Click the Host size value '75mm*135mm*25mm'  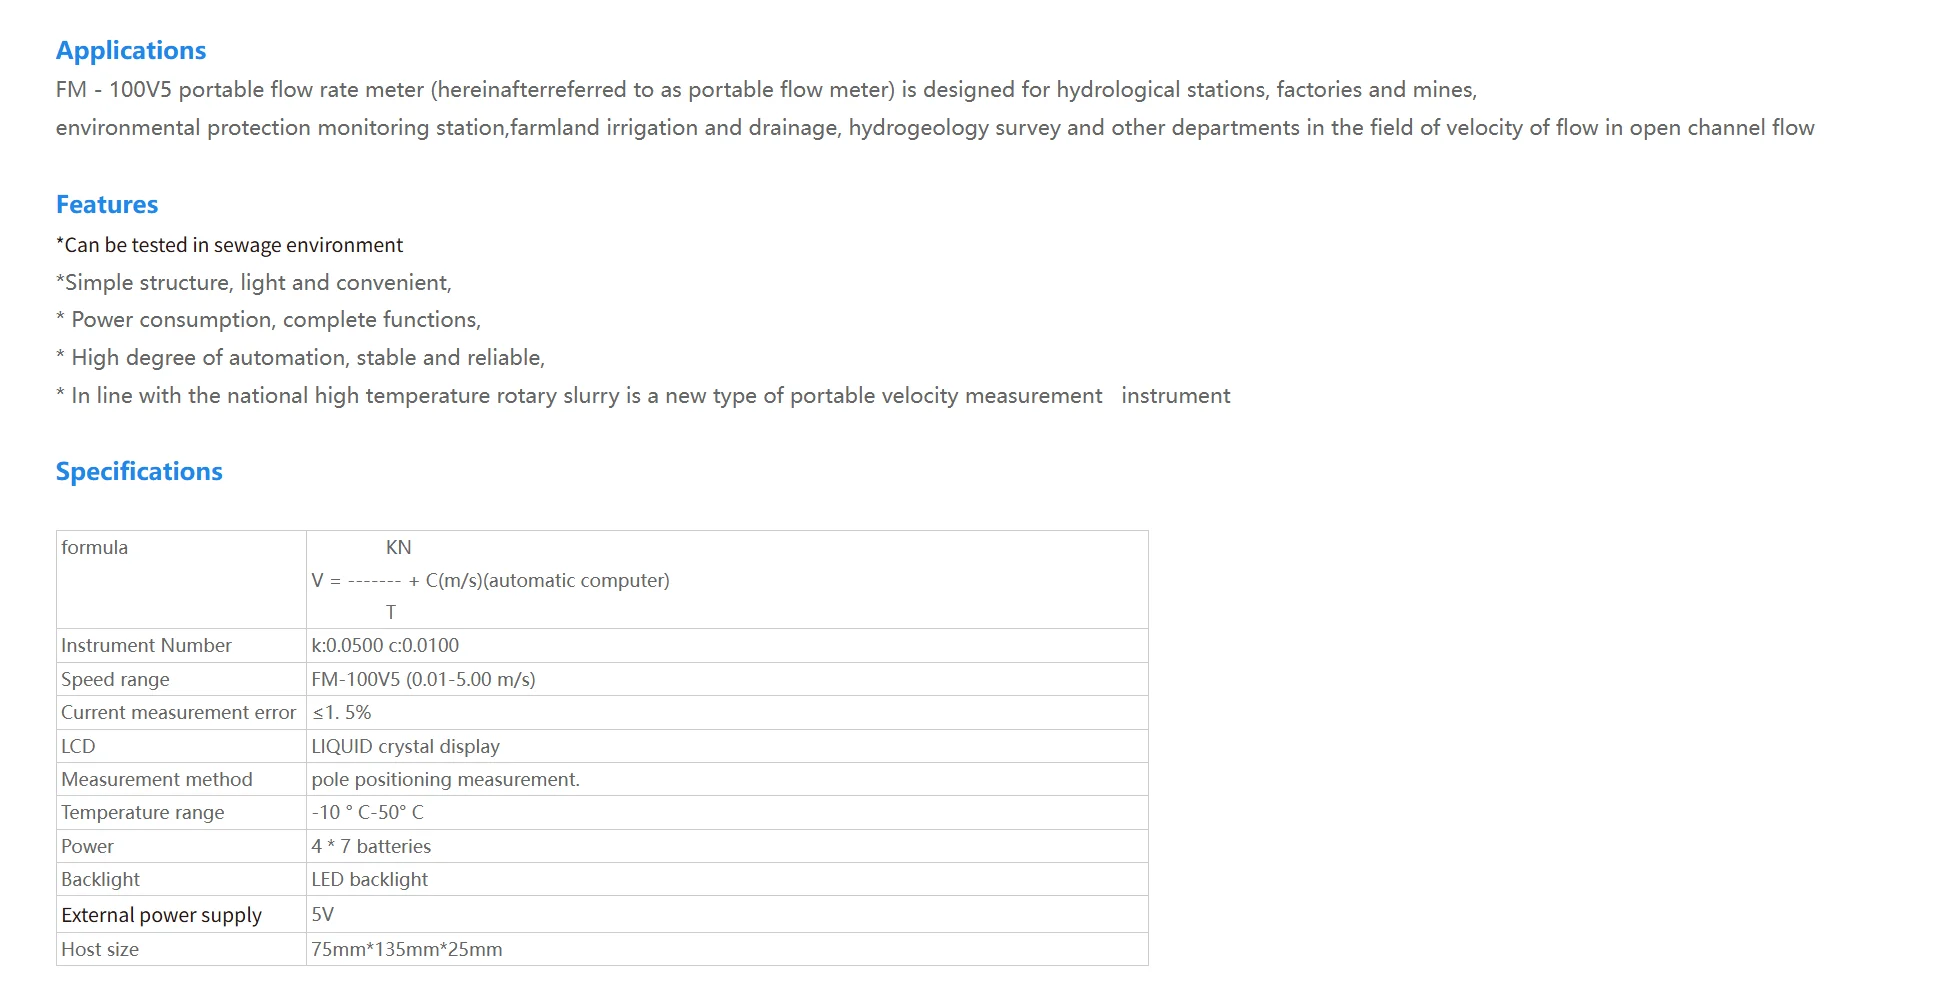[406, 949]
